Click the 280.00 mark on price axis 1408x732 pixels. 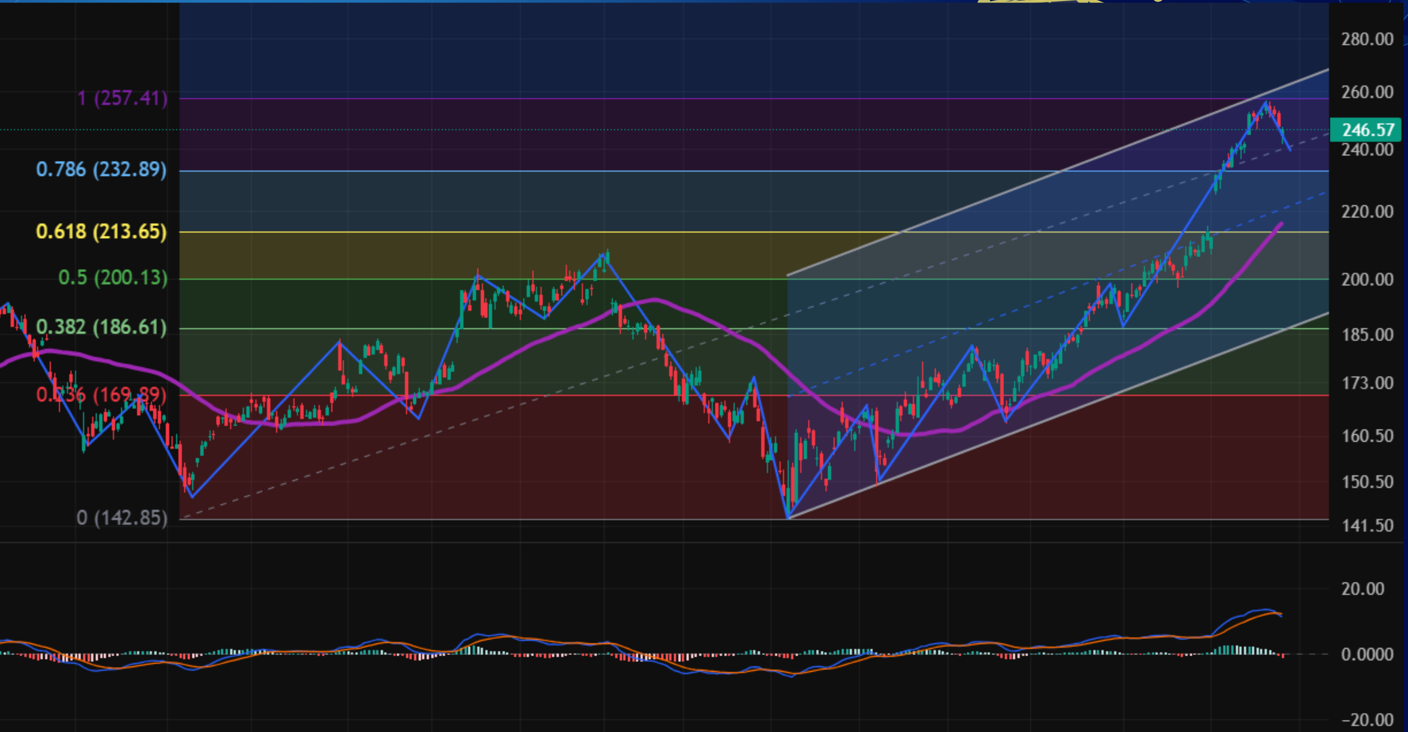click(x=1368, y=40)
